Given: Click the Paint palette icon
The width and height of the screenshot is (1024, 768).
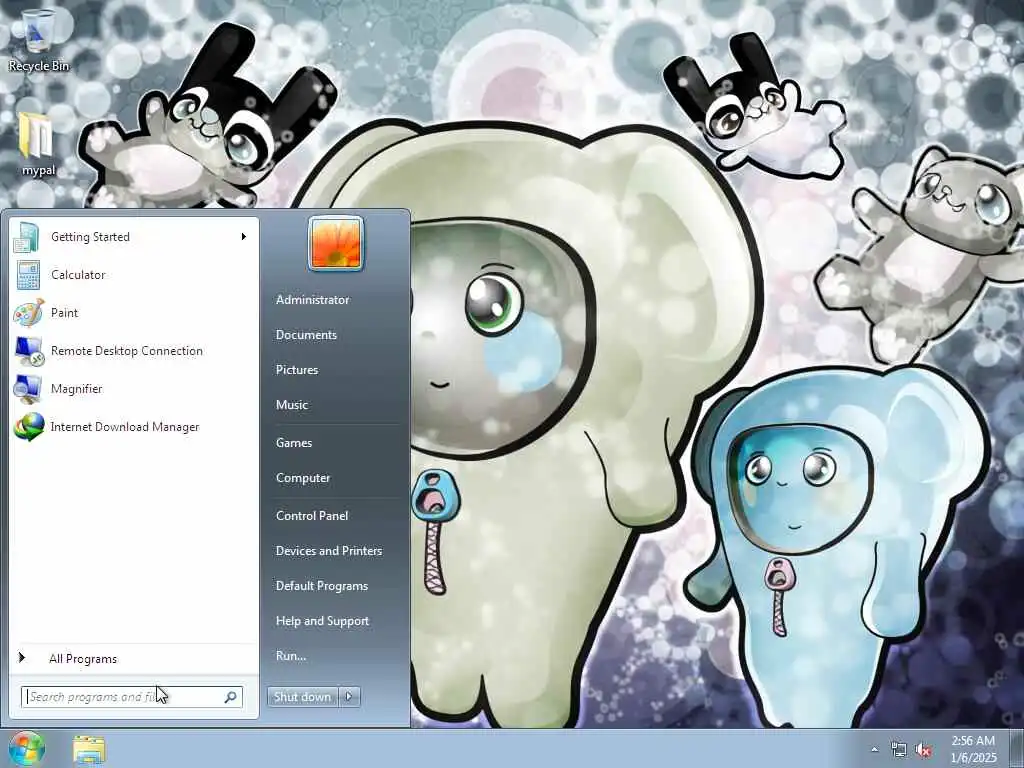Looking at the screenshot, I should [28, 313].
